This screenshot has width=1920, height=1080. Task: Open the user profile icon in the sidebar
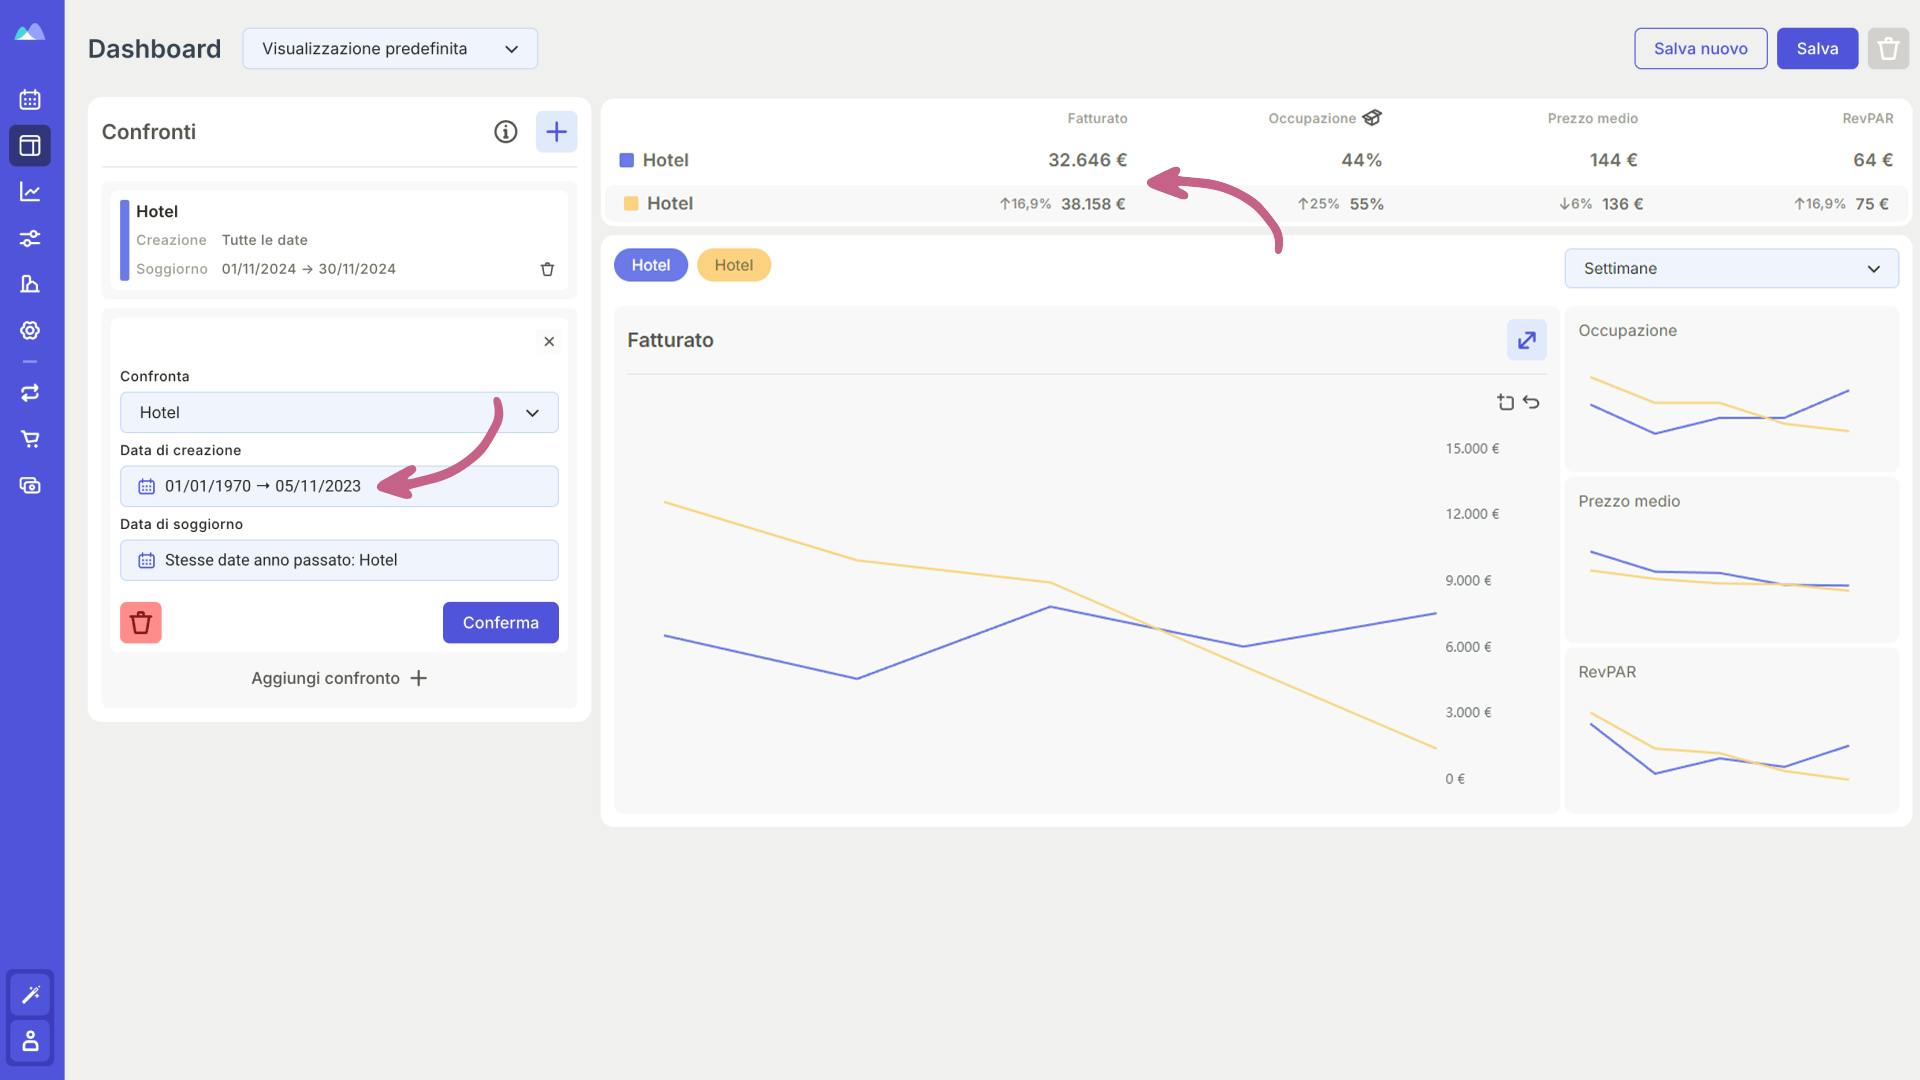coord(30,1041)
